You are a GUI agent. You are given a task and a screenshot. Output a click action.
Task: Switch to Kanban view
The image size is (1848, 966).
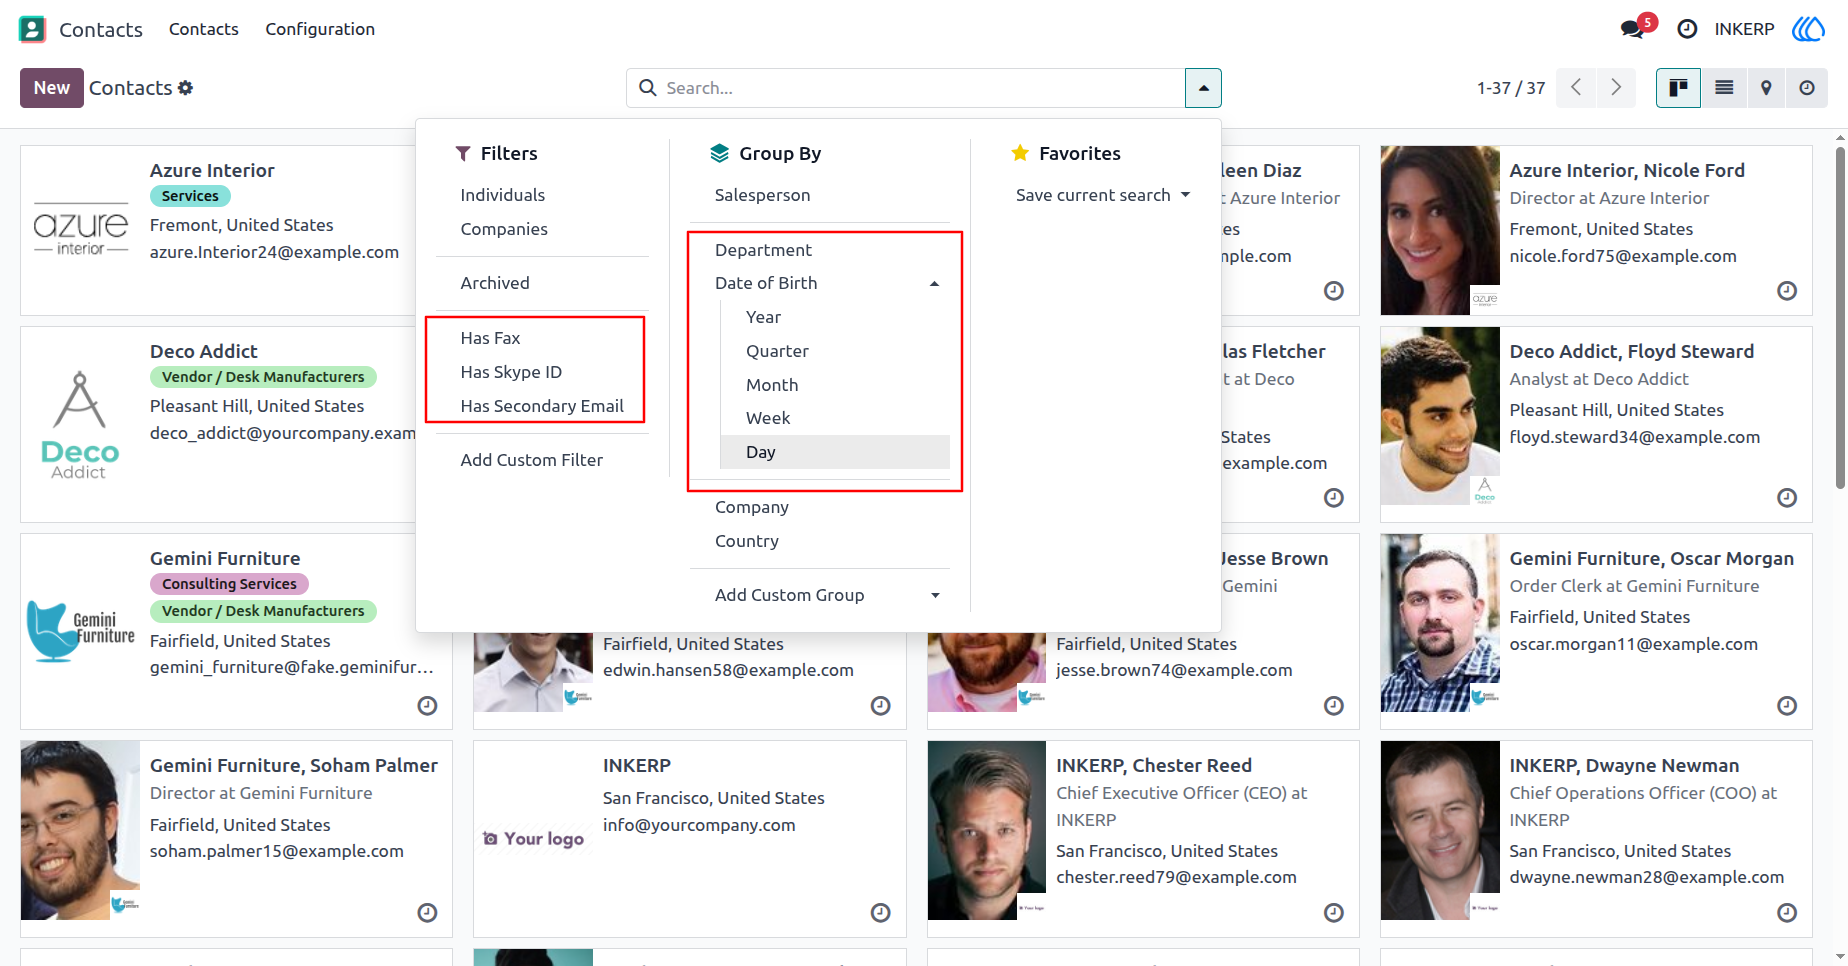click(x=1678, y=88)
